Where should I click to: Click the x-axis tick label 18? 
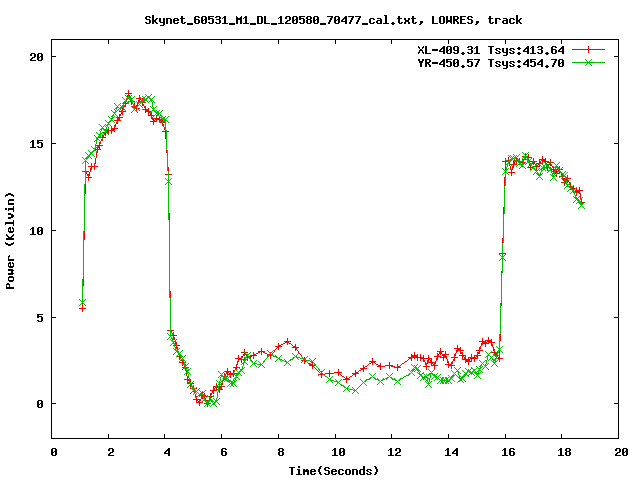tap(564, 452)
